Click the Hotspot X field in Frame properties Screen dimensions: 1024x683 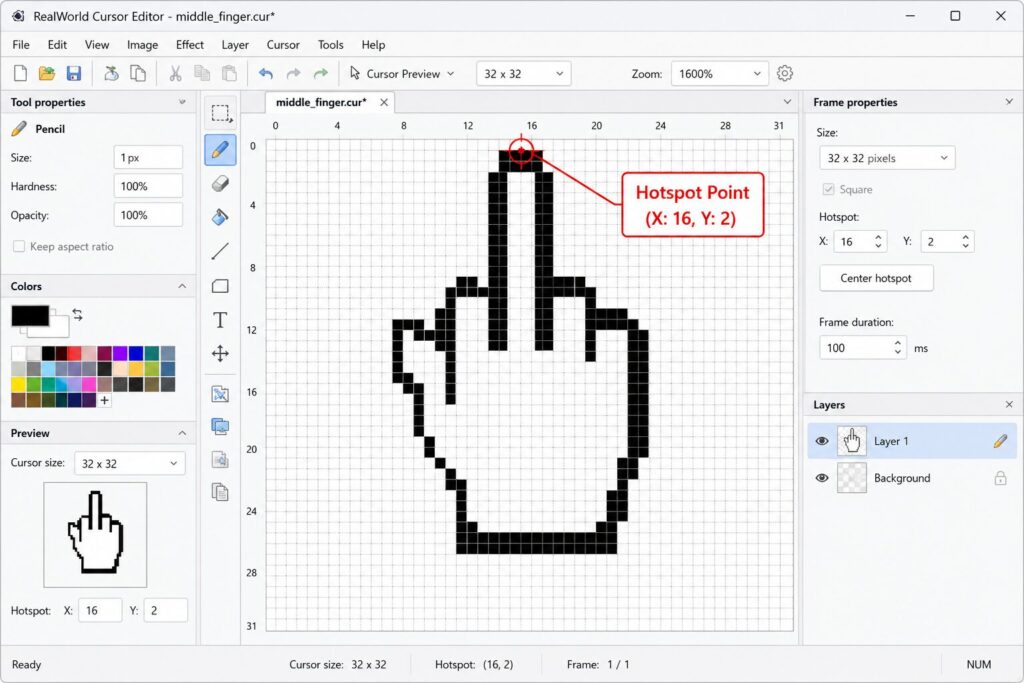coord(861,242)
